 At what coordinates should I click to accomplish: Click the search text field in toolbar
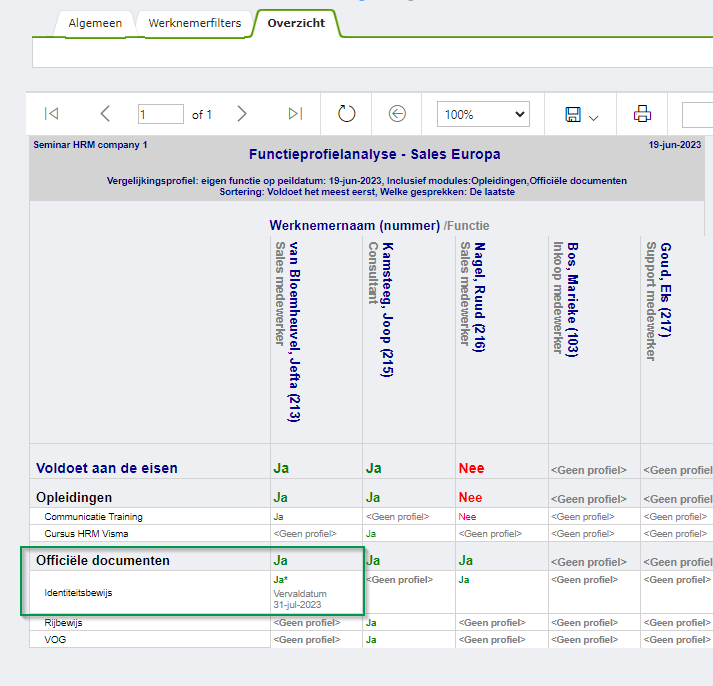click(697, 114)
